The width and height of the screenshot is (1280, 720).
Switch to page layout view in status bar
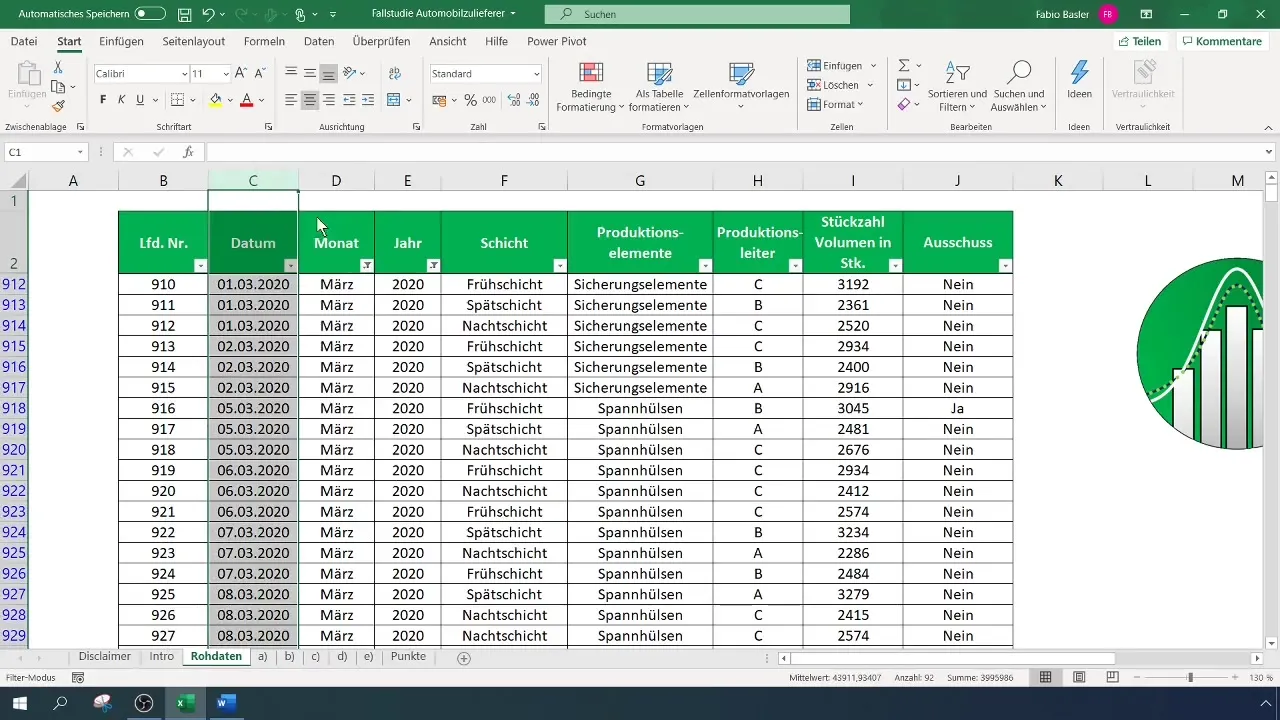(1079, 677)
